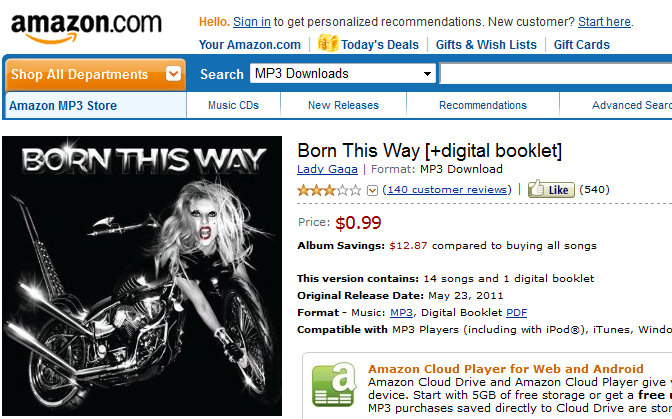Open the New Releases tab
This screenshot has height=419, width=672.
coord(343,105)
